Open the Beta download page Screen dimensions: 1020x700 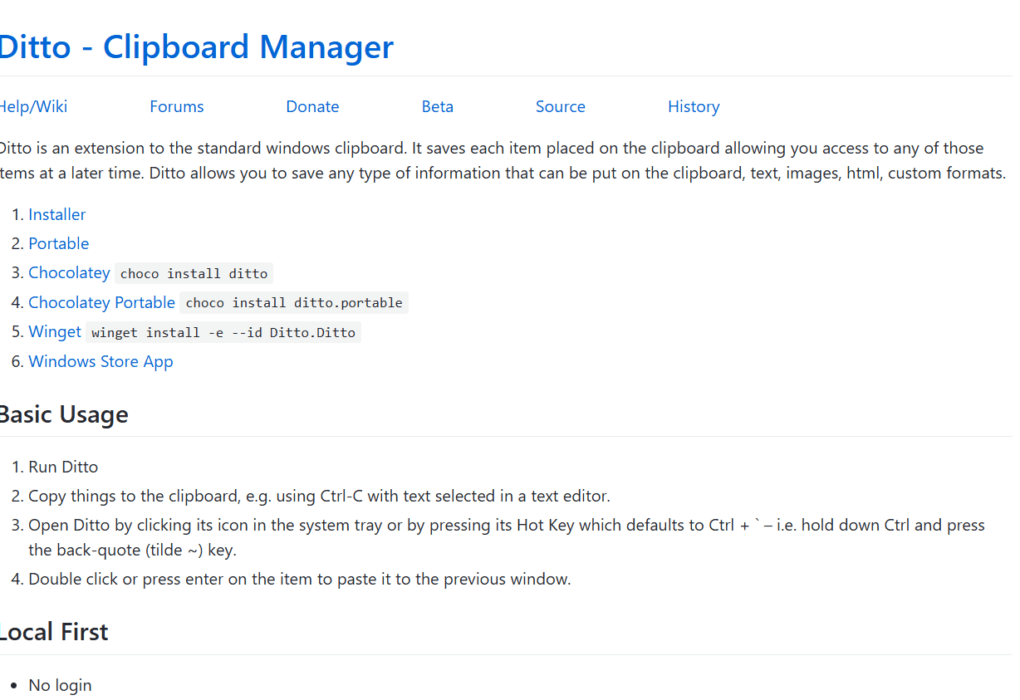pos(437,106)
